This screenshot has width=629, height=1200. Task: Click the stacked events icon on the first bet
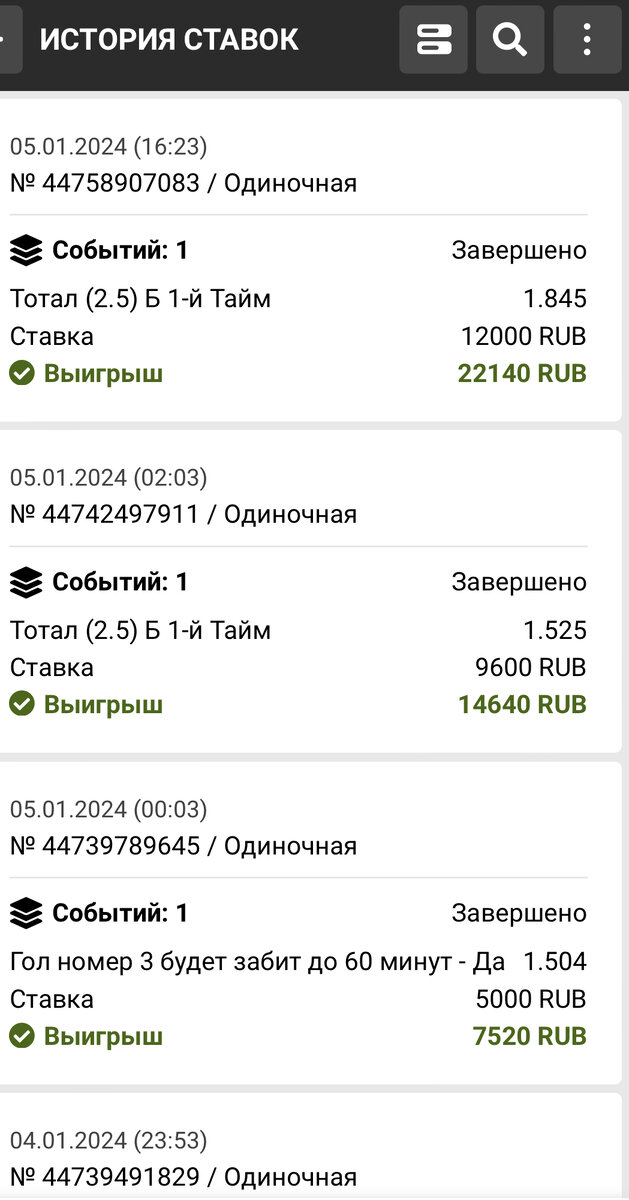click(x=26, y=250)
